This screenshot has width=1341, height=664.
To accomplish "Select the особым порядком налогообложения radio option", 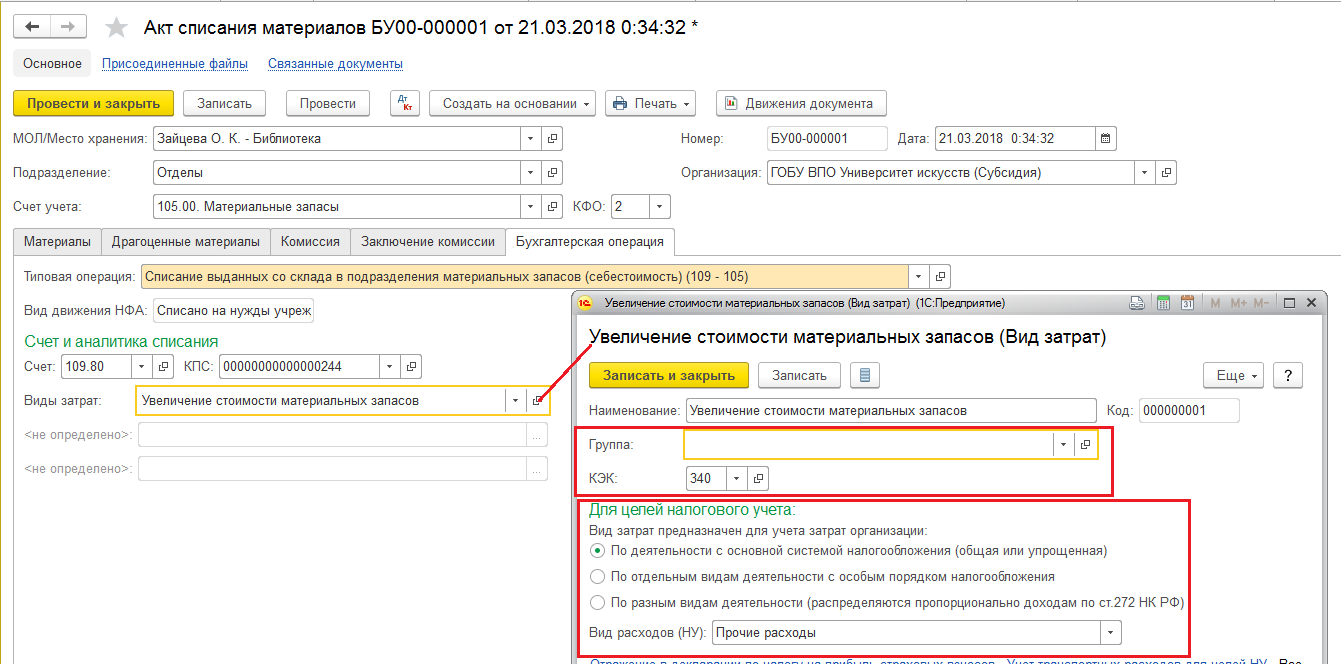I will [597, 576].
